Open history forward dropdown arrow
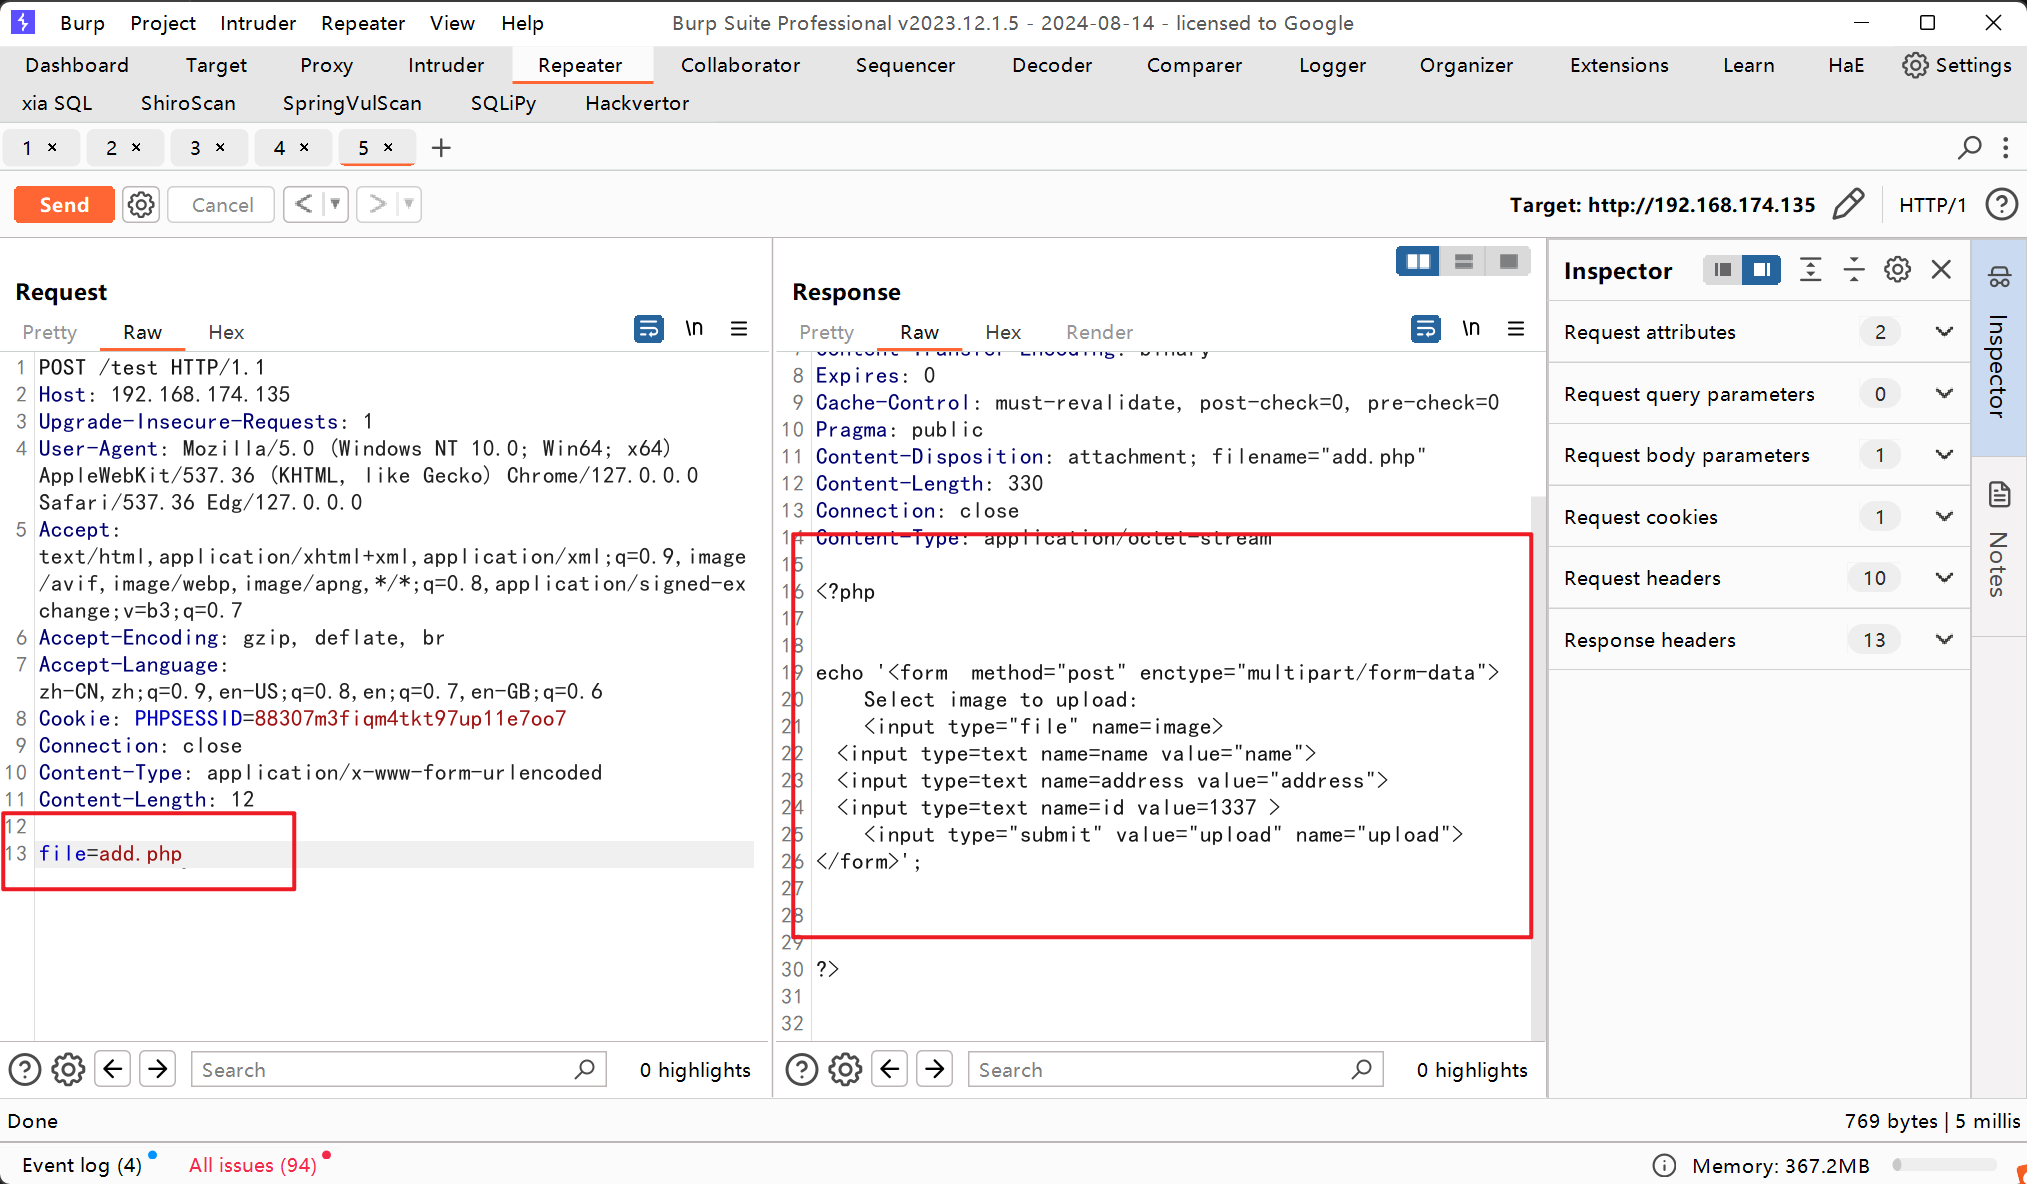Screen dimensions: 2027x1184 point(409,204)
